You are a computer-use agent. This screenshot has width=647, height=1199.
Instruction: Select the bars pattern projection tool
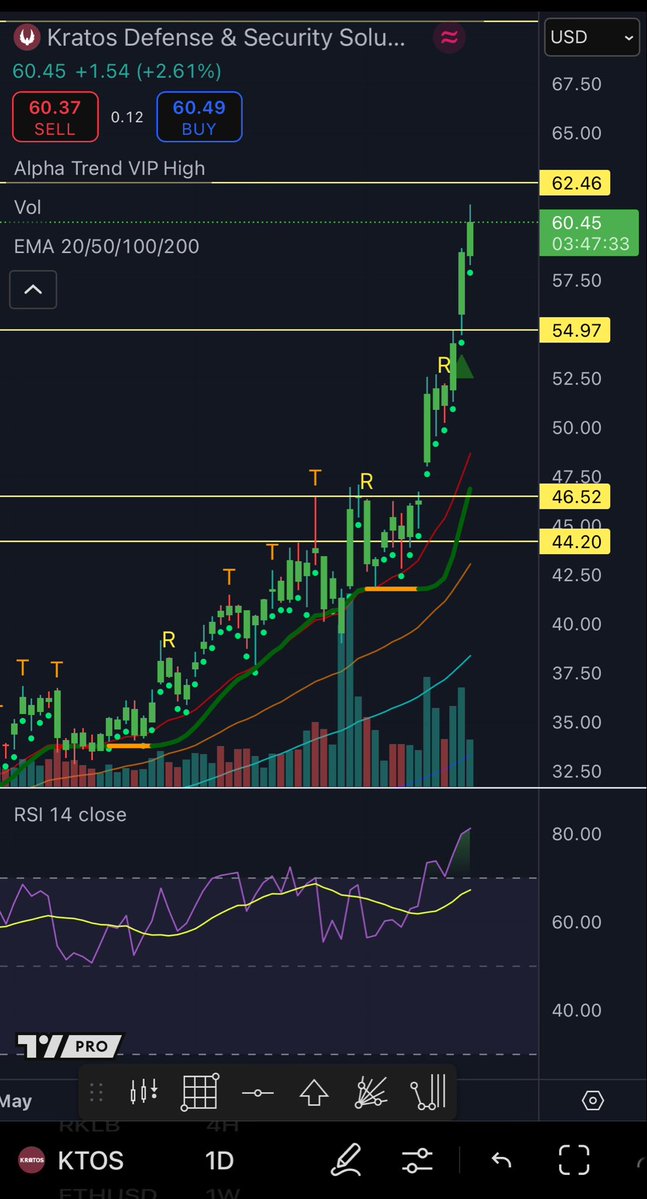coord(428,1092)
